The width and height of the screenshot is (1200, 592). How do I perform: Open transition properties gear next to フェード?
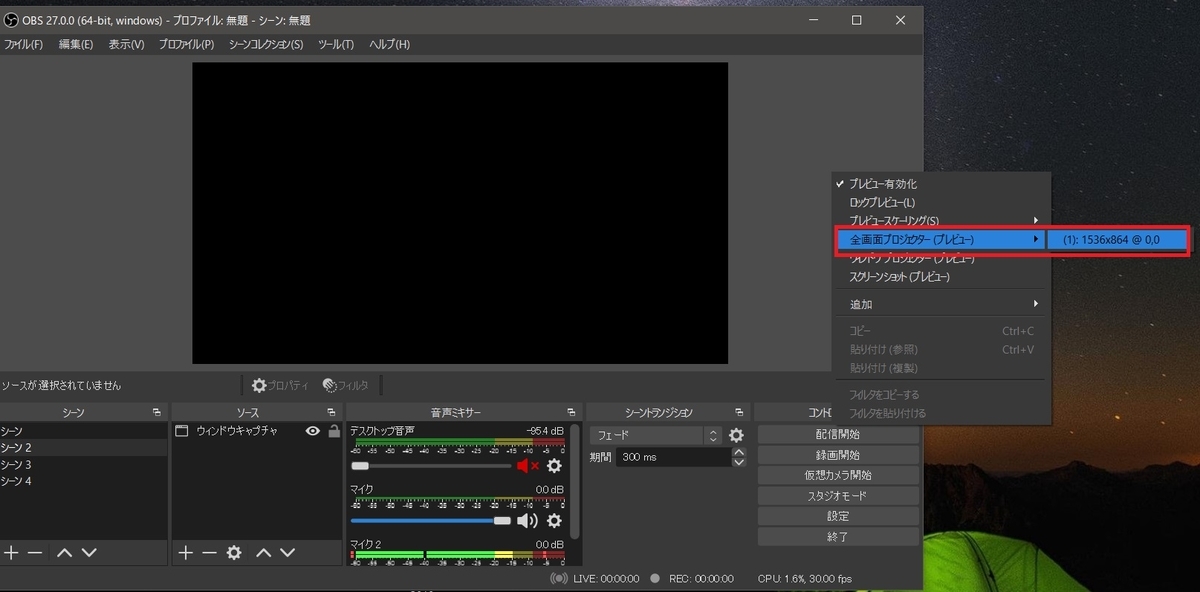click(736, 436)
